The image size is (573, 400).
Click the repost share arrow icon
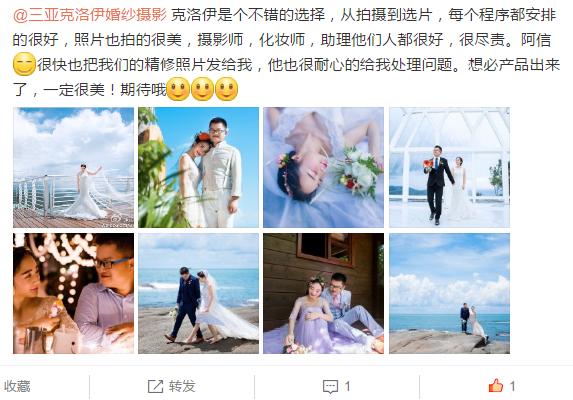point(155,386)
